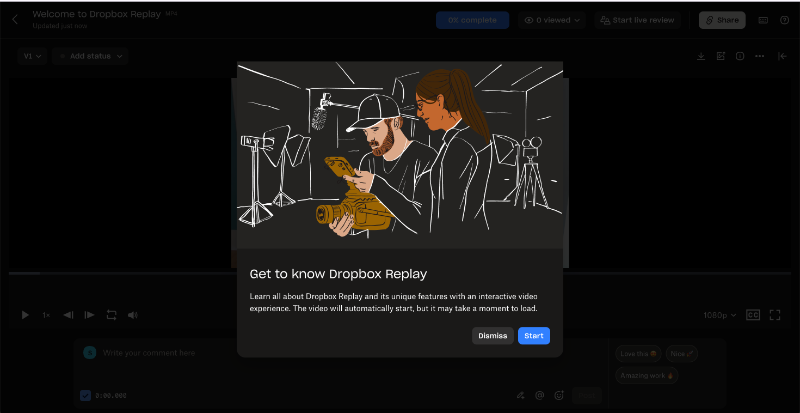
Task: Click the blue Start button
Action: tap(534, 336)
